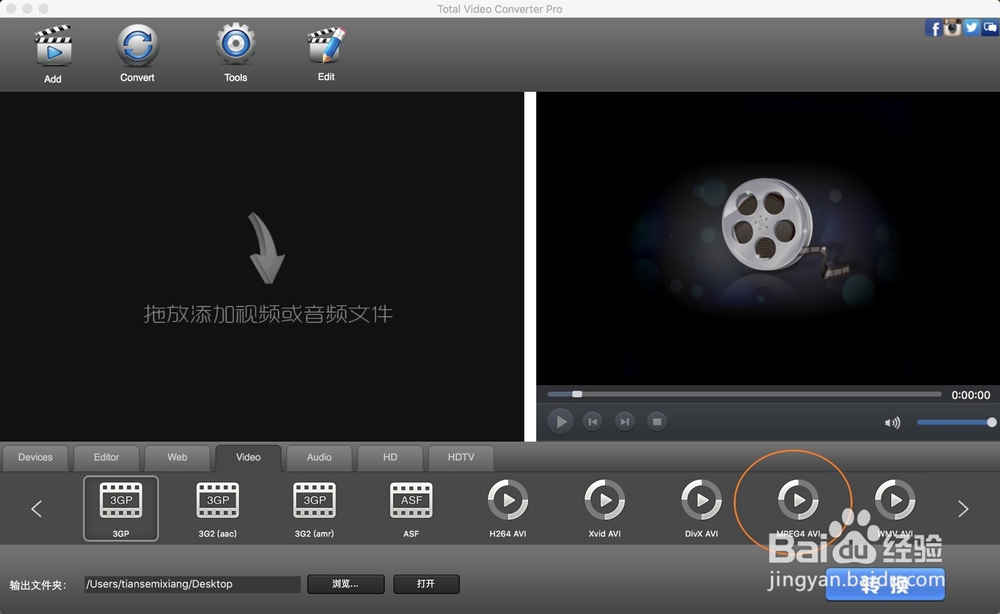Screen dimensions: 1000x614
Task: Open the chat feedback icon next to Twitter
Action: [990, 27]
